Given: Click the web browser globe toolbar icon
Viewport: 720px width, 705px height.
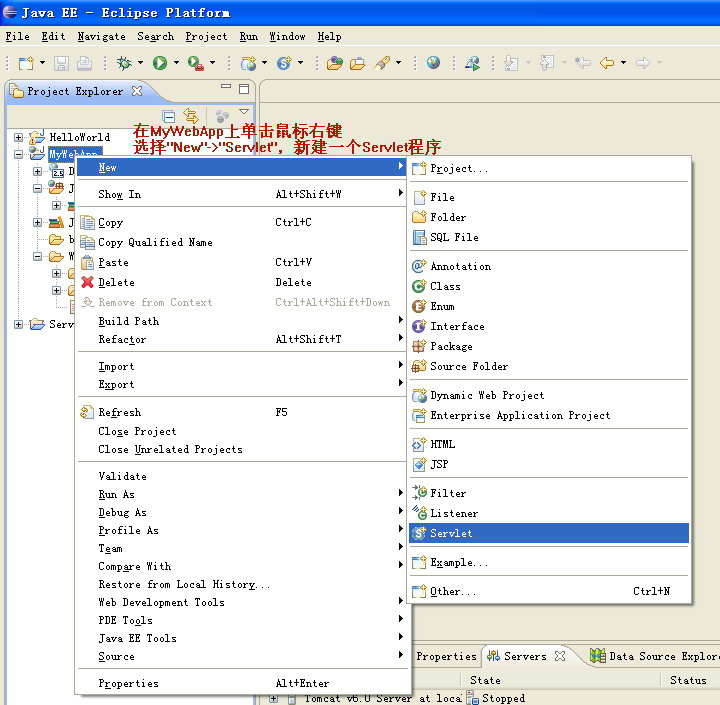Looking at the screenshot, I should [433, 63].
